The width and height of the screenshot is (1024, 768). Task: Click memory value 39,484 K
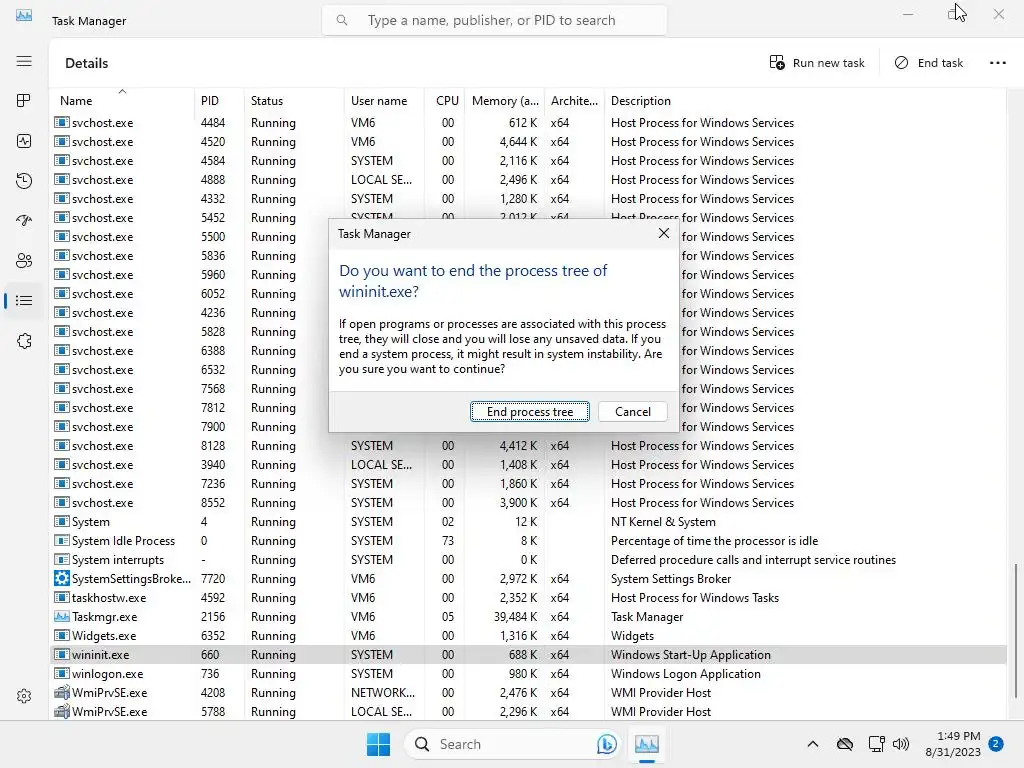[515, 616]
